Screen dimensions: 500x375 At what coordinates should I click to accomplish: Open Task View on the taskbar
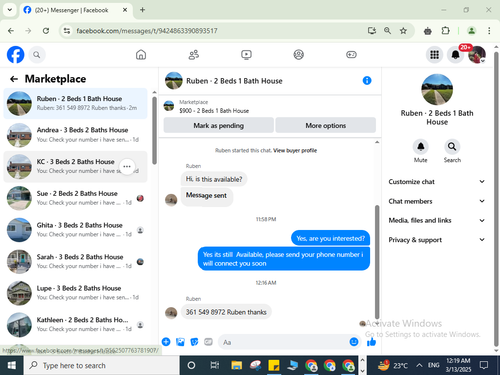[214, 365]
